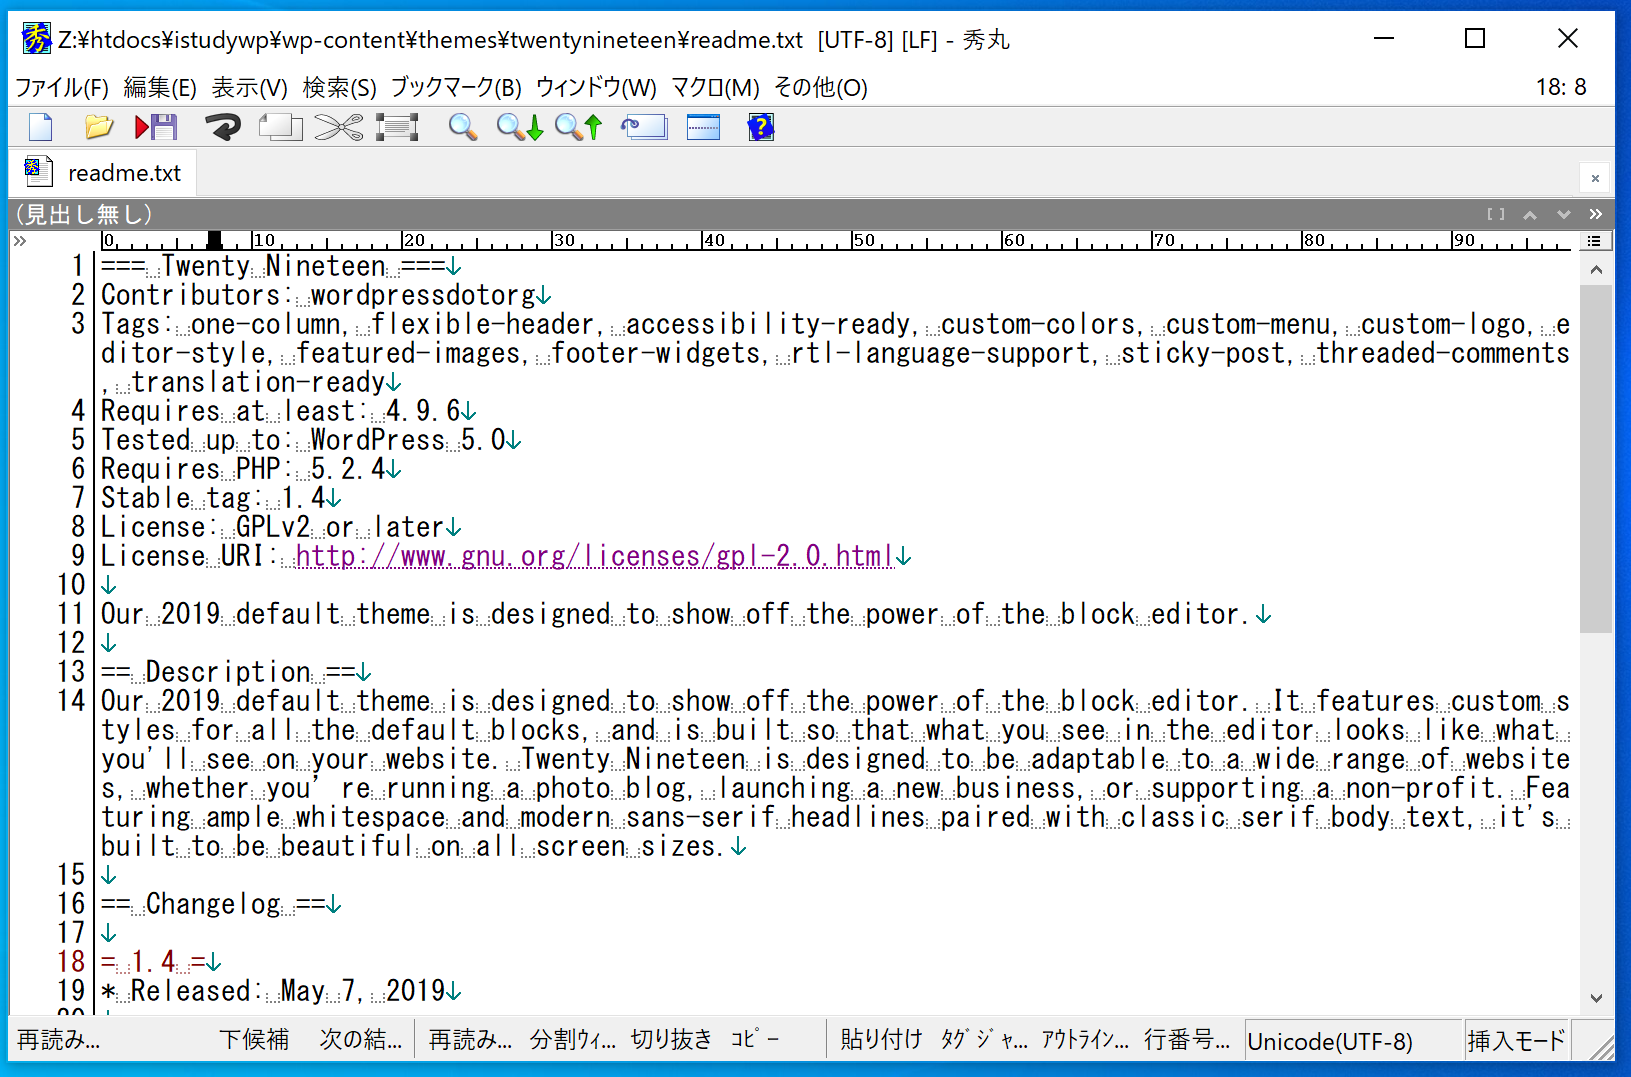Click the red line number 18
Screen dimensions: 1631x1077
(72, 962)
